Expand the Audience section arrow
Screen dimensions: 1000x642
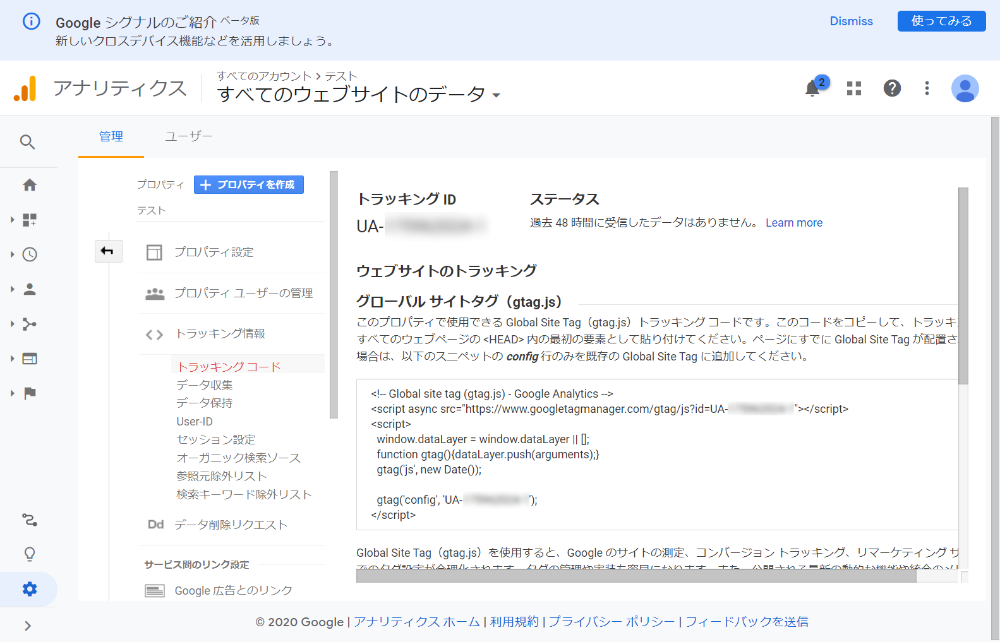coord(12,289)
